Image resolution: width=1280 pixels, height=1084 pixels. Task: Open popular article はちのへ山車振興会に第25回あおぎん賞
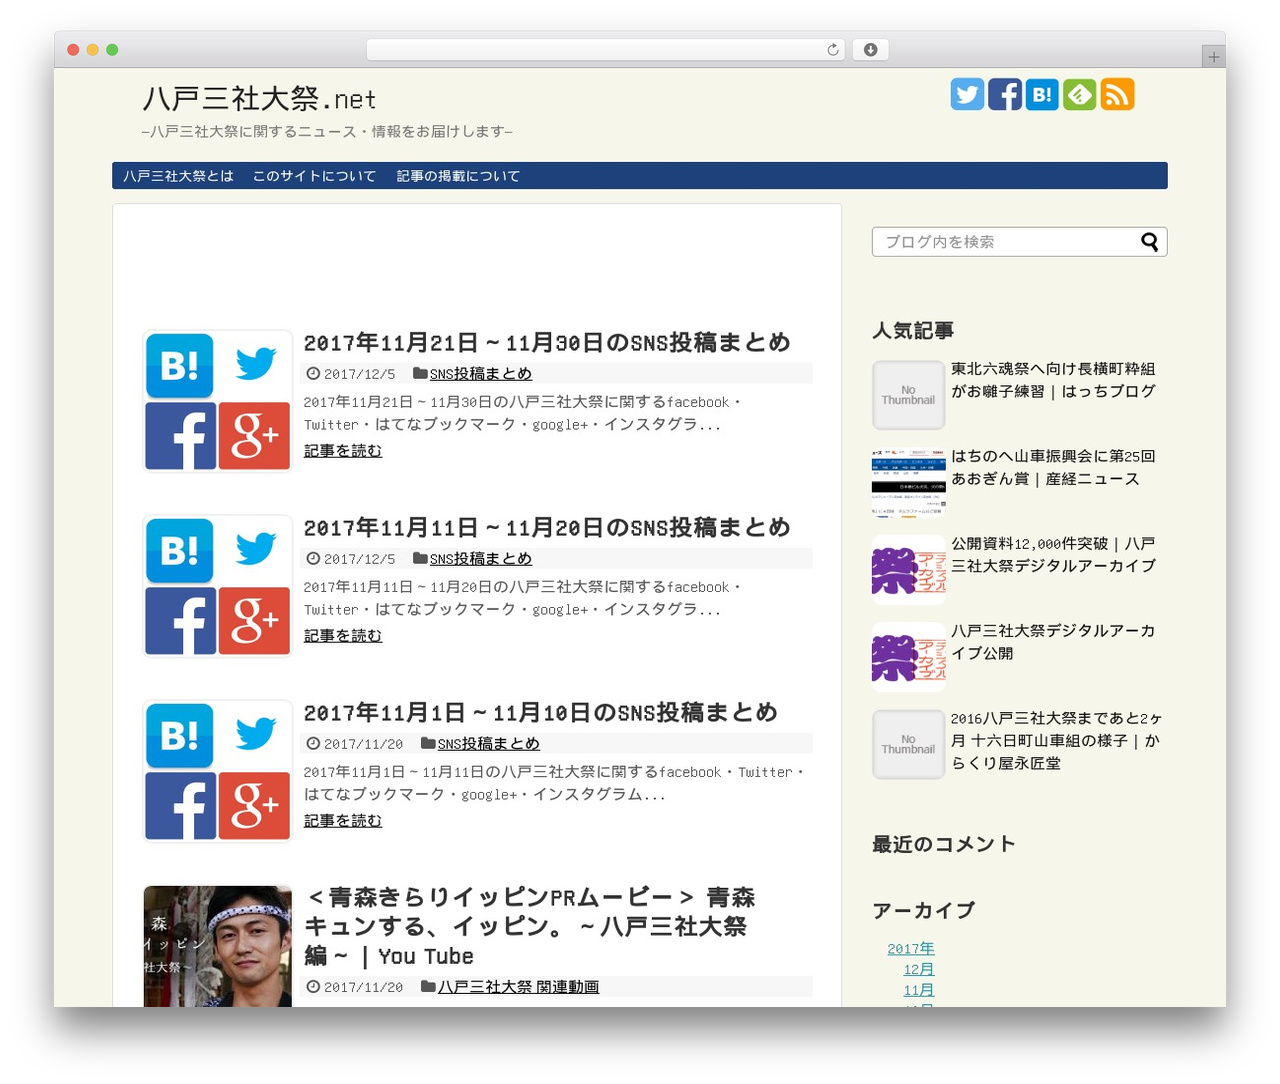(x=1053, y=468)
